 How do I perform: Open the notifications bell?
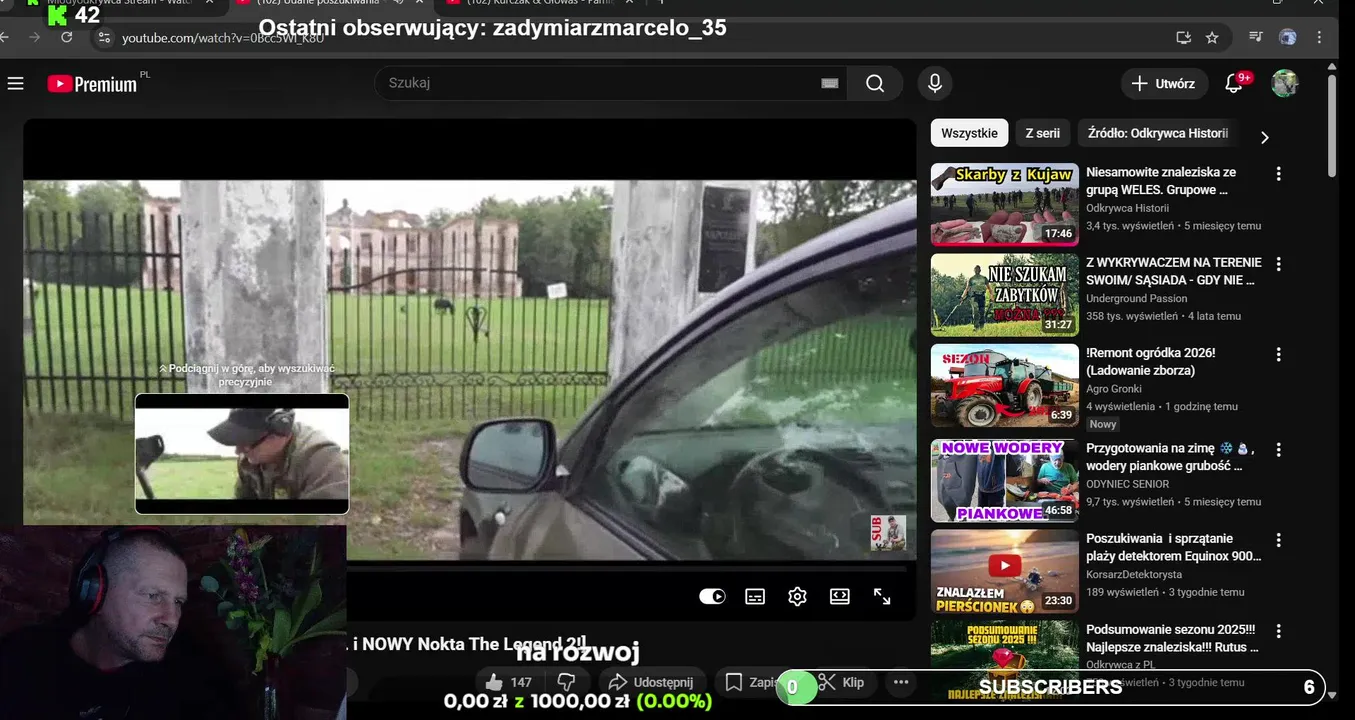[x=1234, y=84]
